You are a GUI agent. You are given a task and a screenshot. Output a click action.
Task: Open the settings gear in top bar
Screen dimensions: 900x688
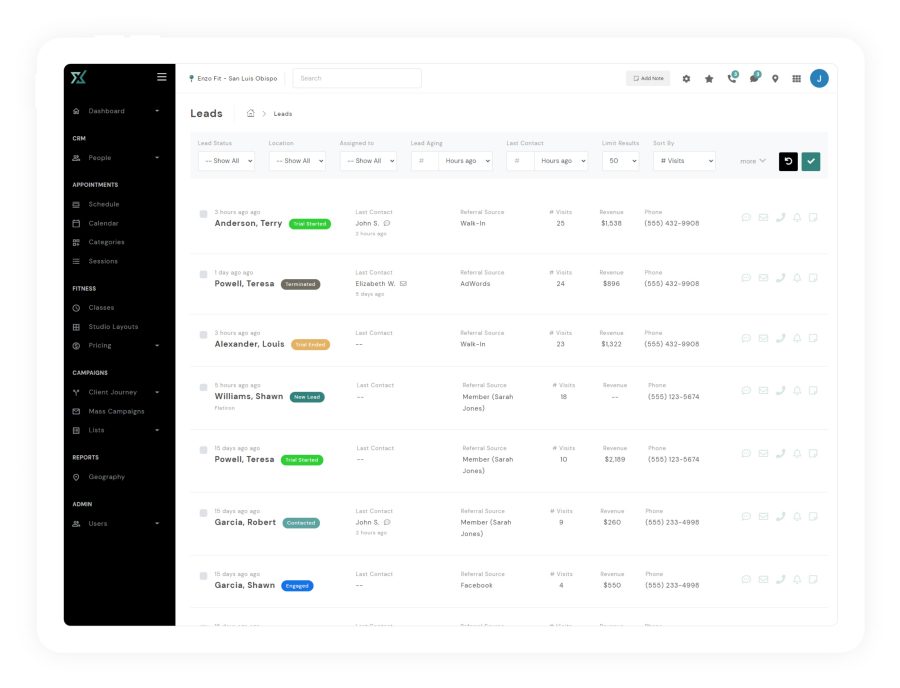click(686, 78)
